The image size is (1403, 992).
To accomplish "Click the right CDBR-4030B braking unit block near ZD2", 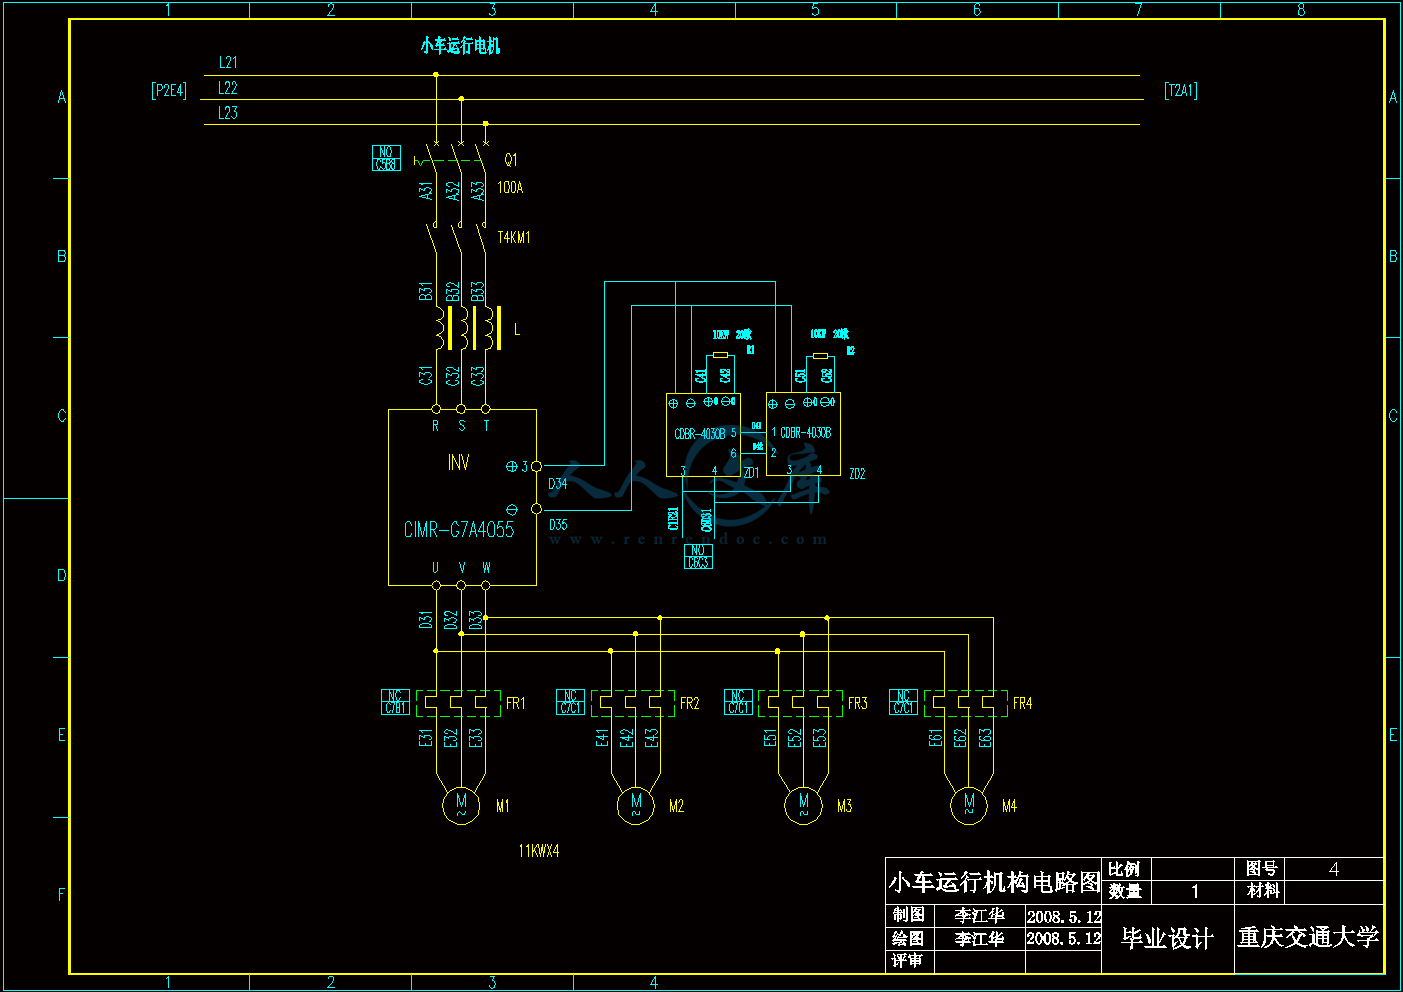I will pos(803,434).
